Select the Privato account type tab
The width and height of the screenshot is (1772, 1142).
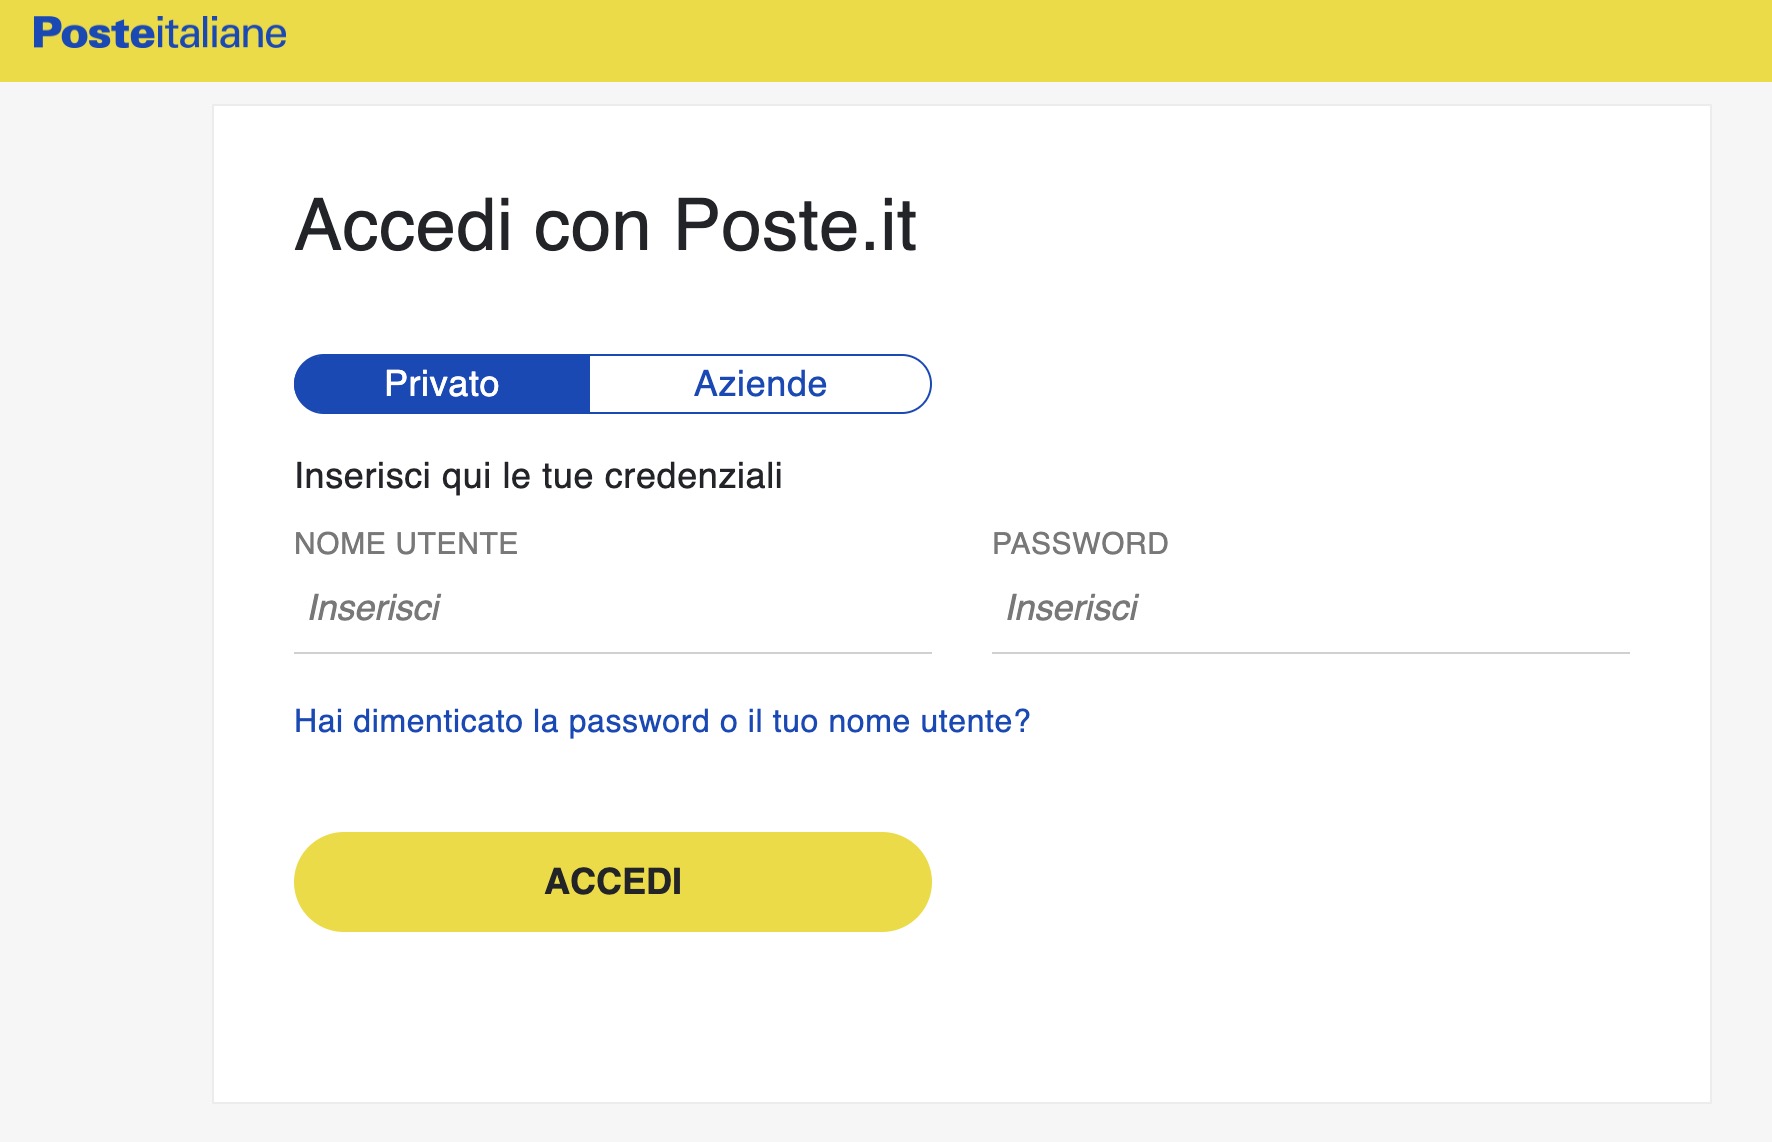pos(442,384)
